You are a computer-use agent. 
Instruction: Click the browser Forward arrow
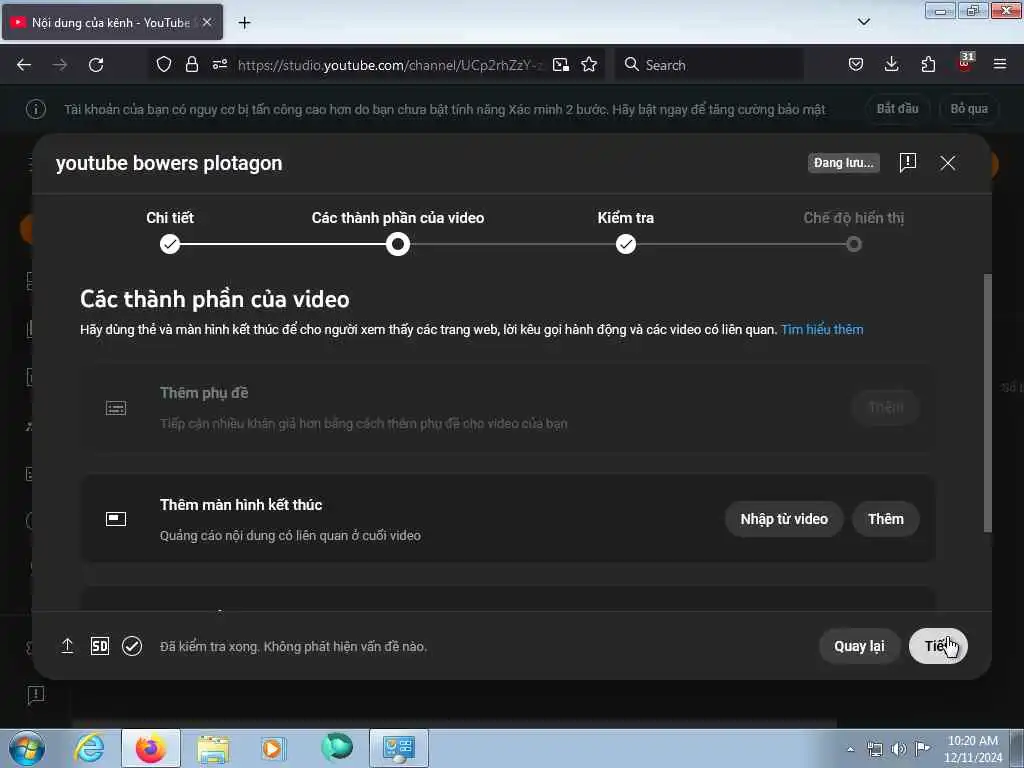click(60, 65)
